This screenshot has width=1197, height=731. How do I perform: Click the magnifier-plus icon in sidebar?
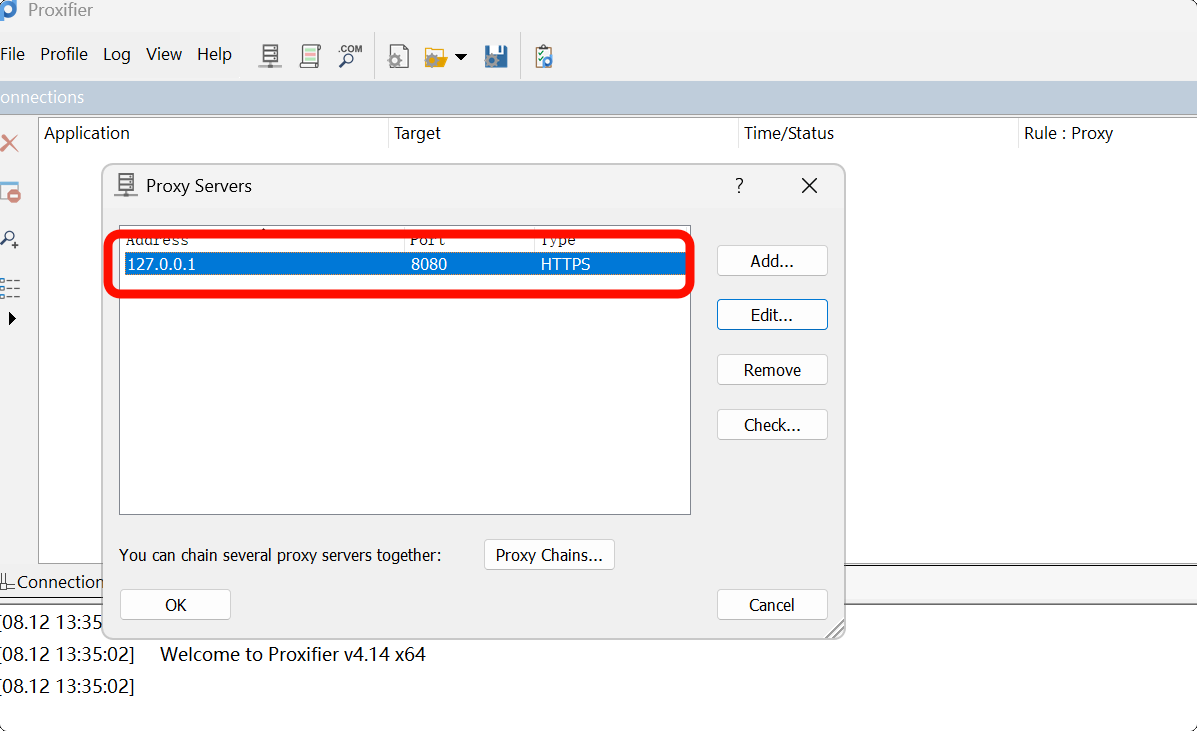(x=10, y=240)
